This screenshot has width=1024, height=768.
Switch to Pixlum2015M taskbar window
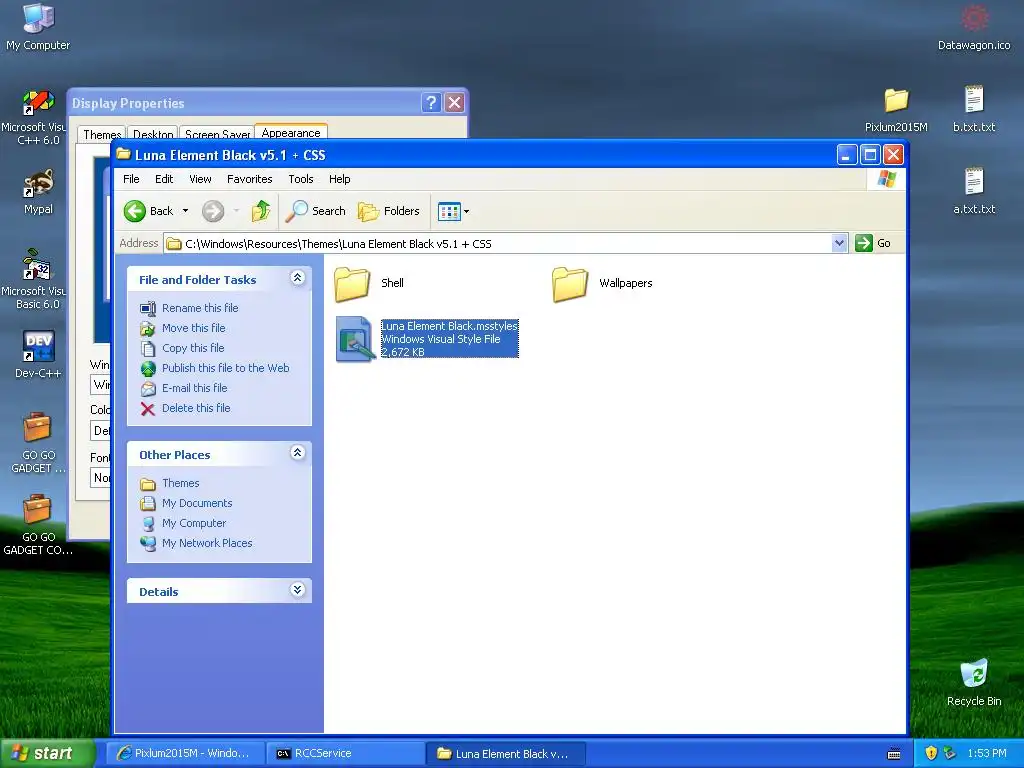pos(185,754)
